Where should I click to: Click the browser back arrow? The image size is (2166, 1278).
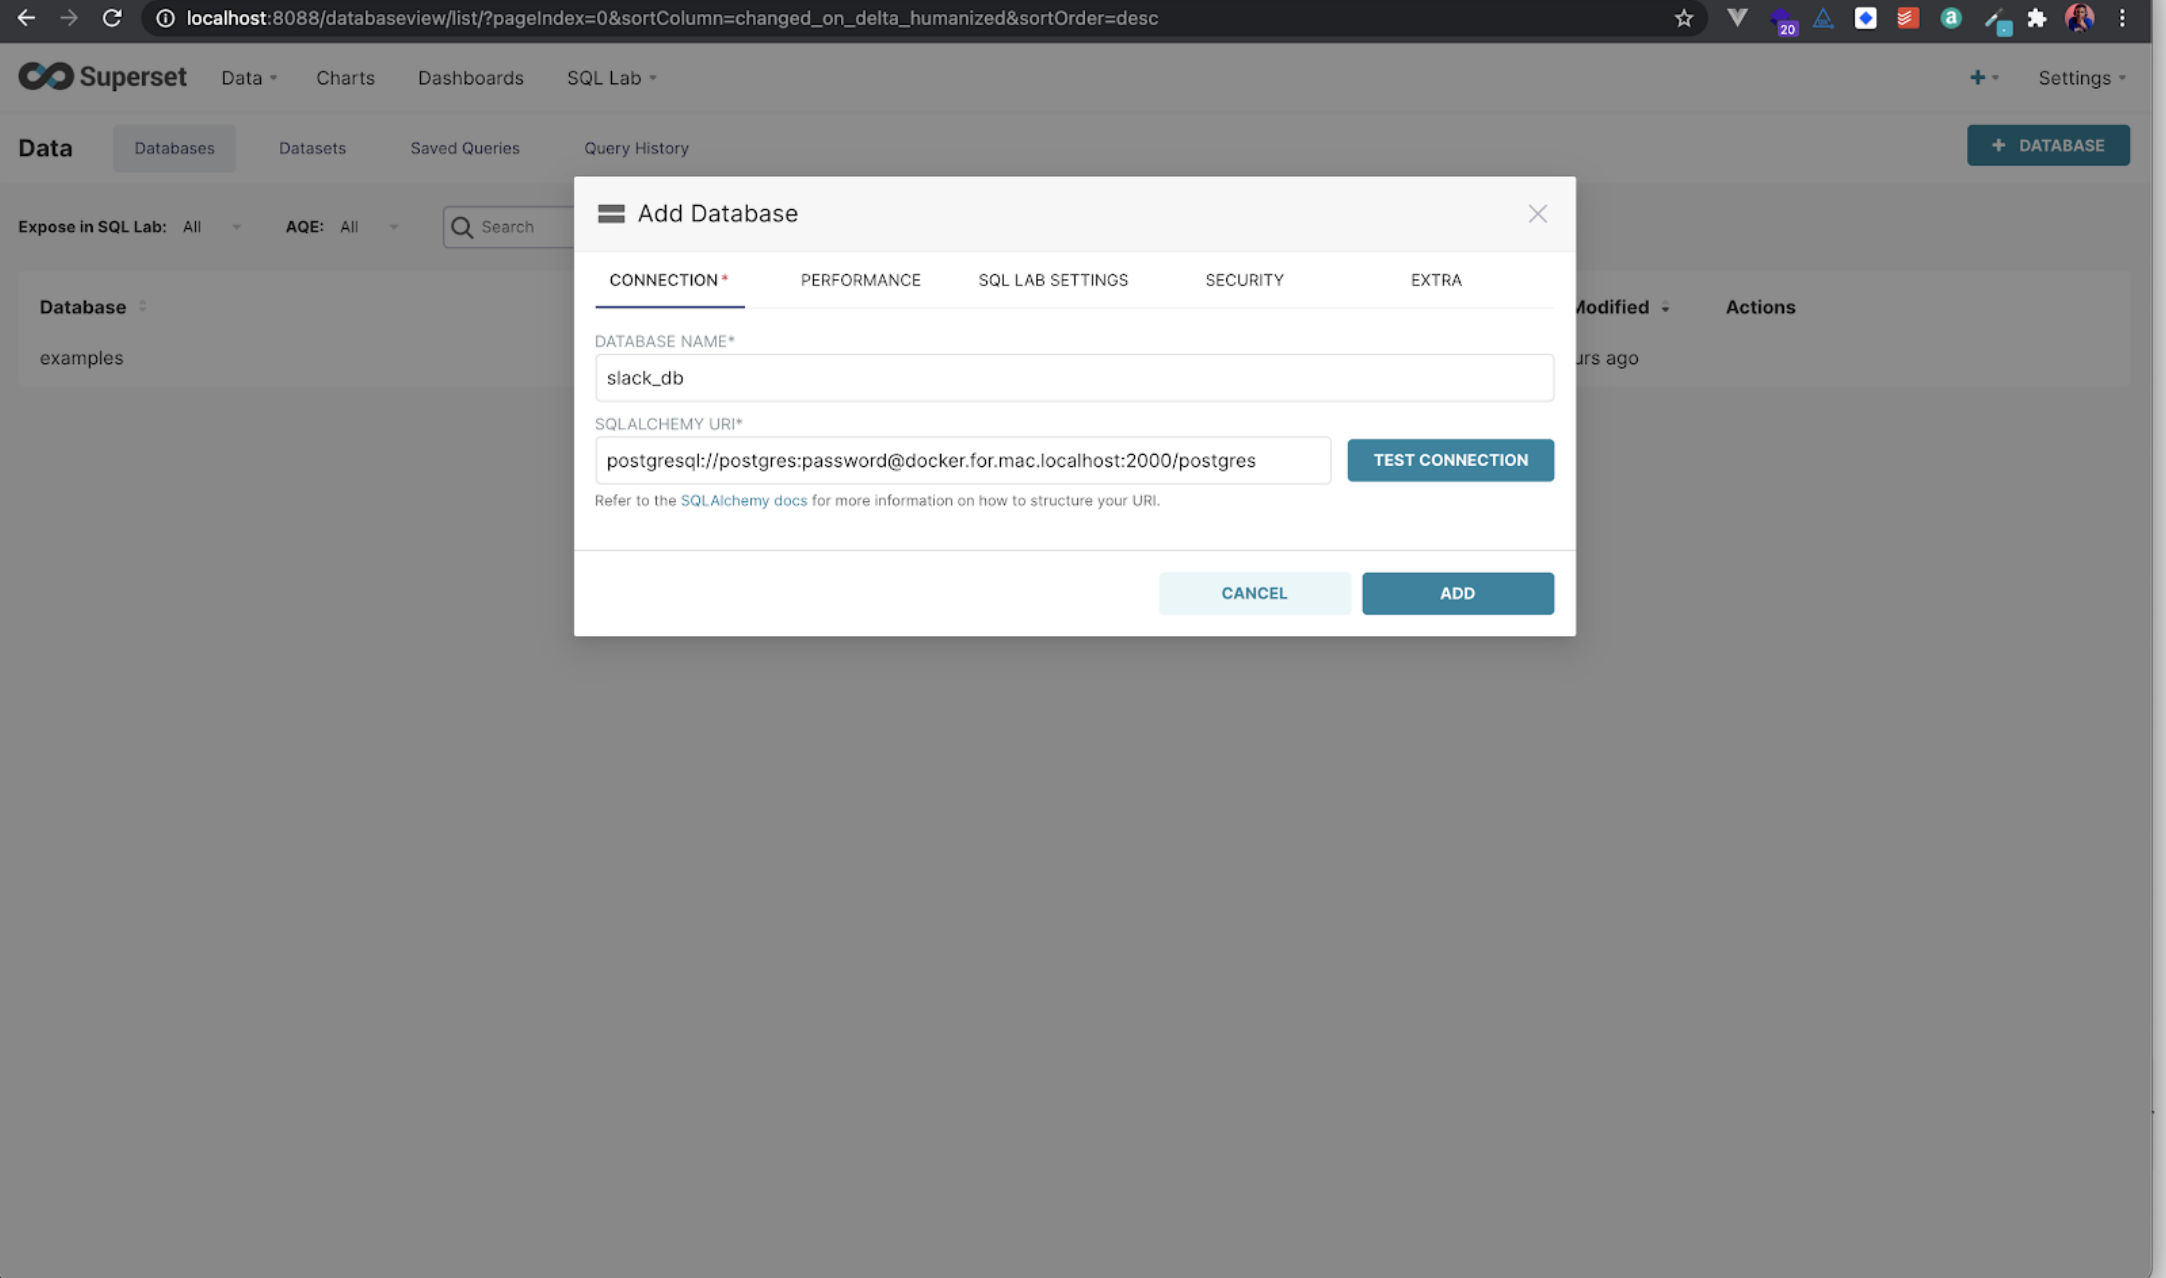click(26, 18)
